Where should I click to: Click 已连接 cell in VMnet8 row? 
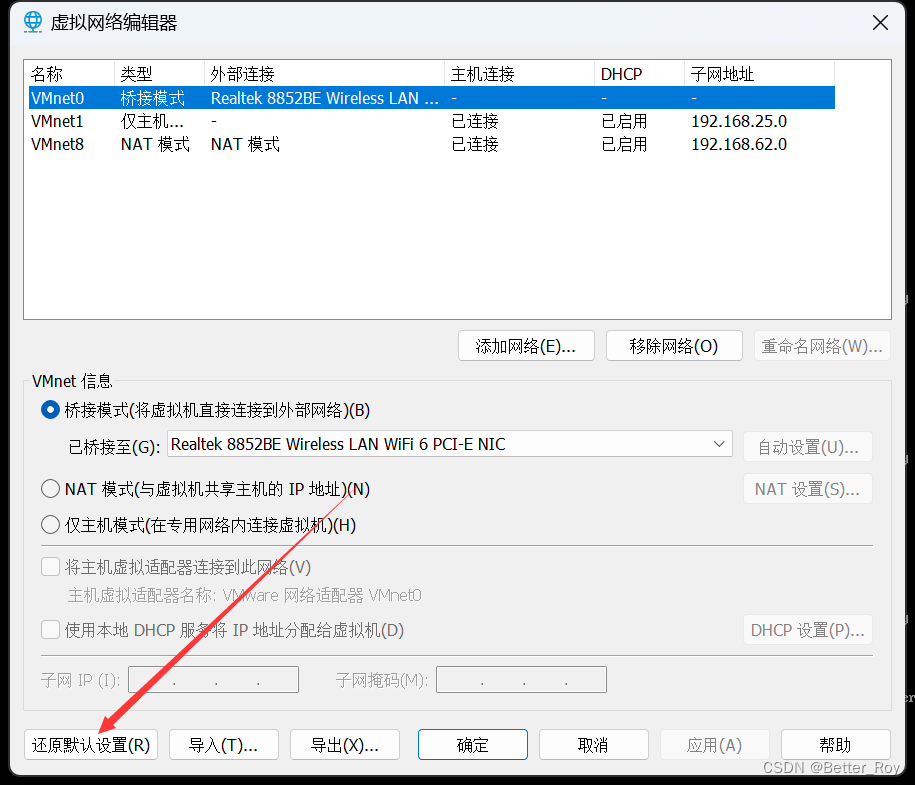click(475, 144)
